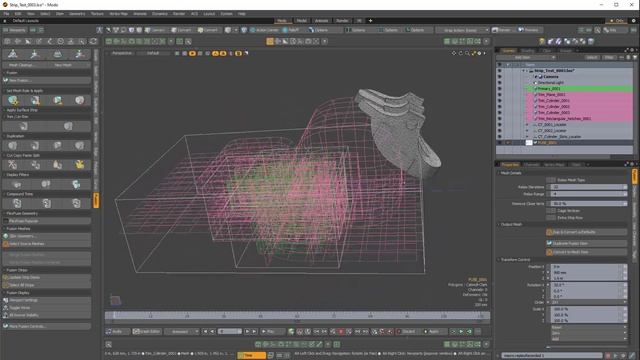This screenshot has width=640, height=360.
Task: Click fourth icon in Set Mesh Role & Apply row
Action: (x=80, y=100)
